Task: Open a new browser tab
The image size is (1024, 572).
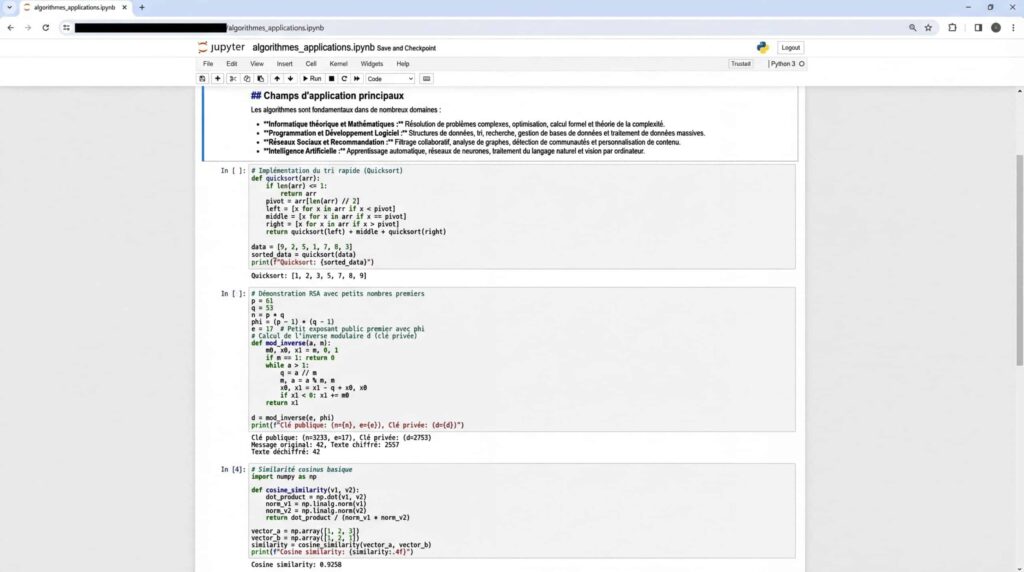Action: coord(142,8)
